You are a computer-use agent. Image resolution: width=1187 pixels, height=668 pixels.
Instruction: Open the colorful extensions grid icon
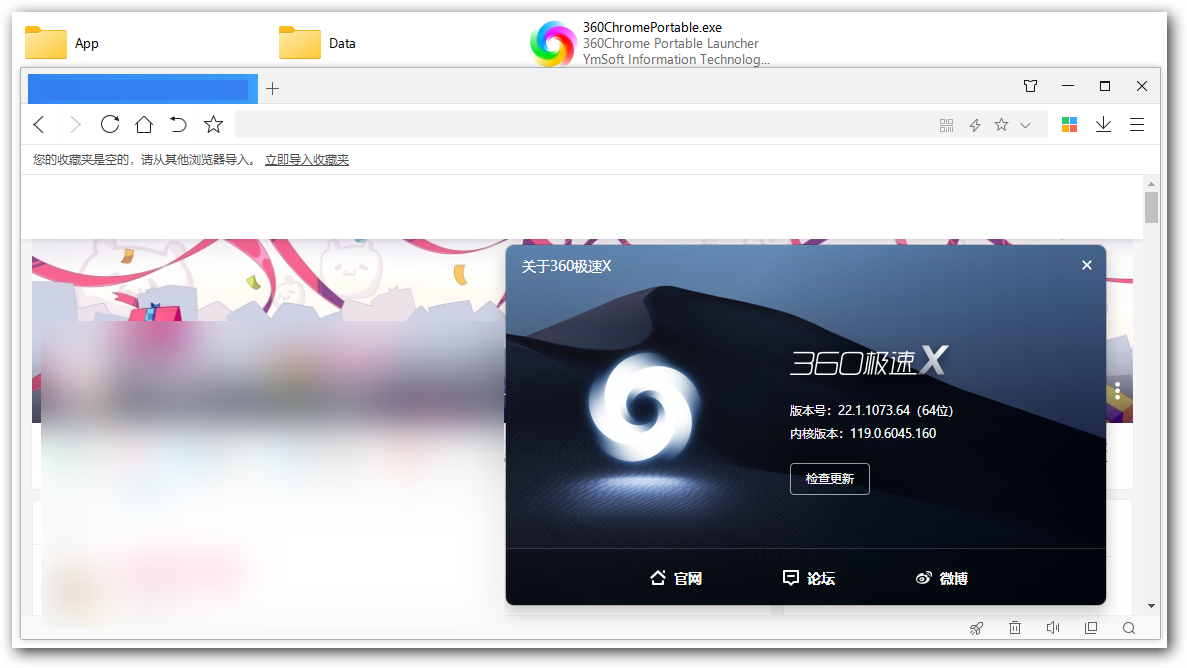pyautogui.click(x=1069, y=125)
